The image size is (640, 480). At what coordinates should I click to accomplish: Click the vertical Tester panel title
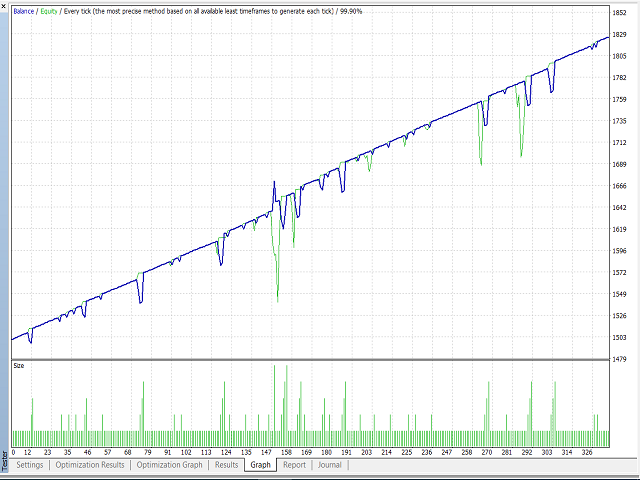tap(4, 460)
